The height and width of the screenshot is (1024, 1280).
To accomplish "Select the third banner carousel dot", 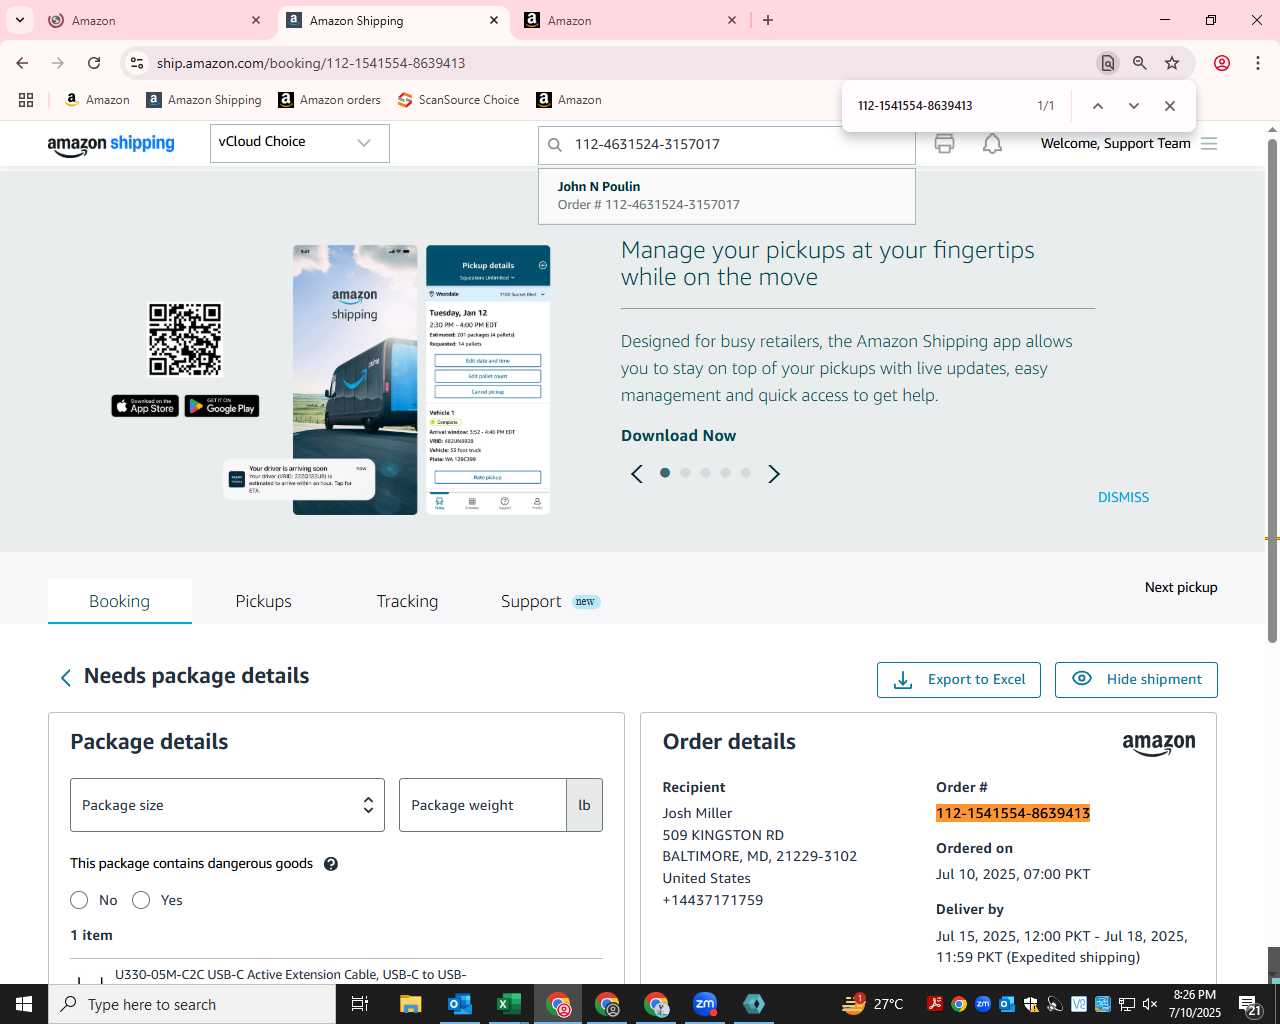I will tap(705, 473).
